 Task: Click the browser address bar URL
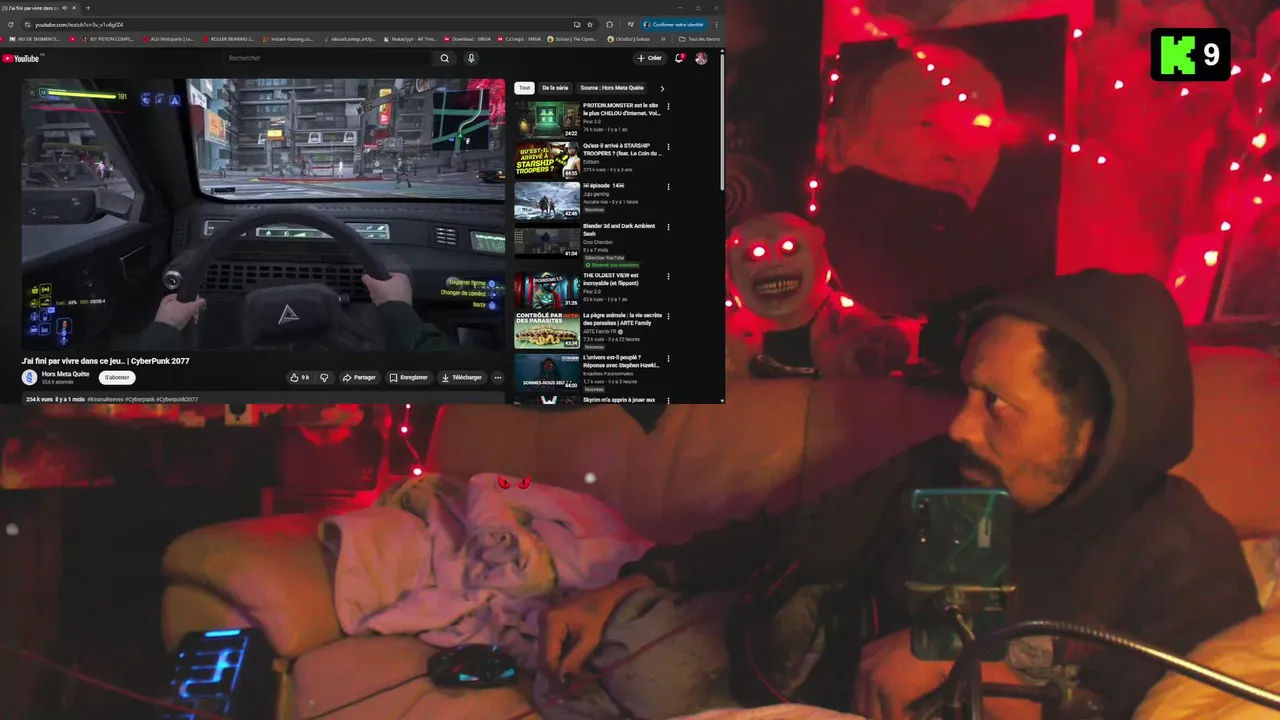pyautogui.click(x=80, y=24)
